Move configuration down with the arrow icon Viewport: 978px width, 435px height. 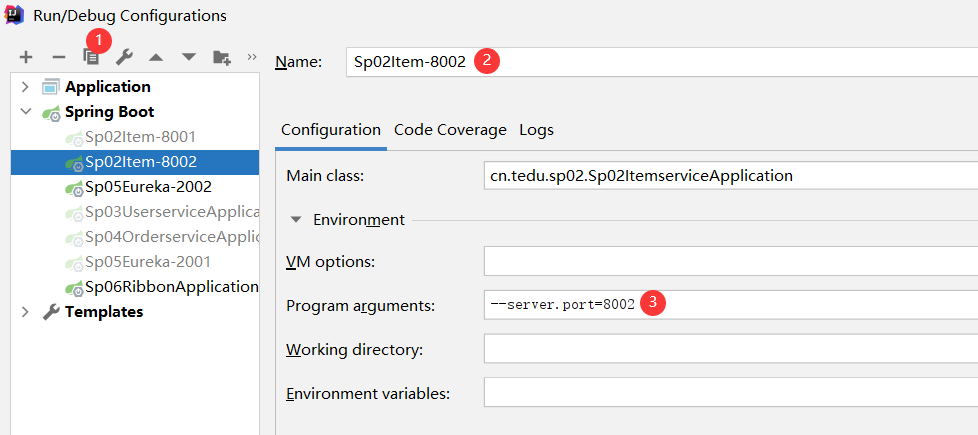pos(188,57)
